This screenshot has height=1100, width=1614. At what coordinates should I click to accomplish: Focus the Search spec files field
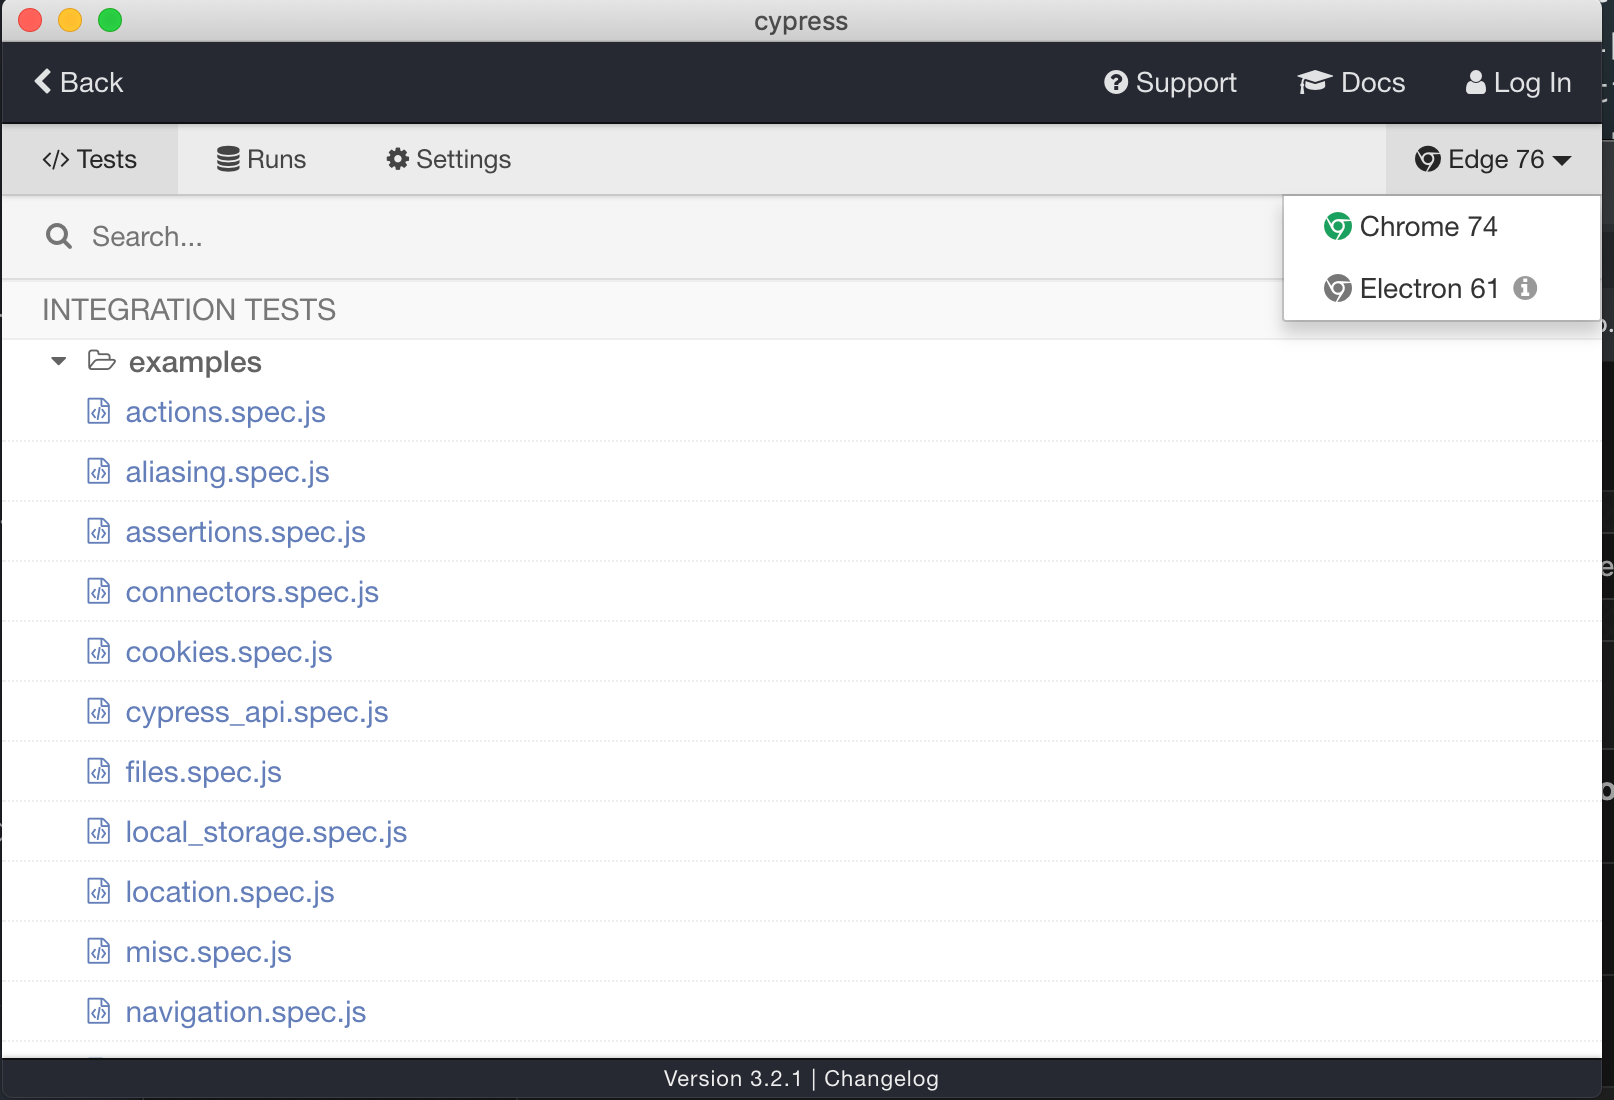(x=640, y=237)
